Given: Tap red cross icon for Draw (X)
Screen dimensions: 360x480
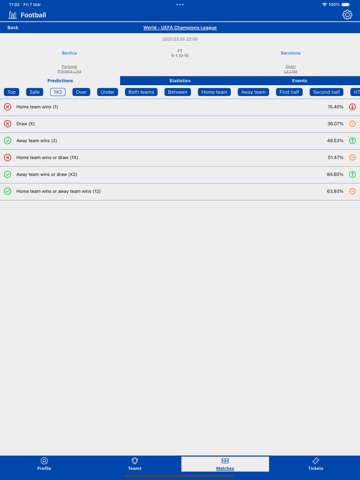Looking at the screenshot, I should (x=7, y=124).
